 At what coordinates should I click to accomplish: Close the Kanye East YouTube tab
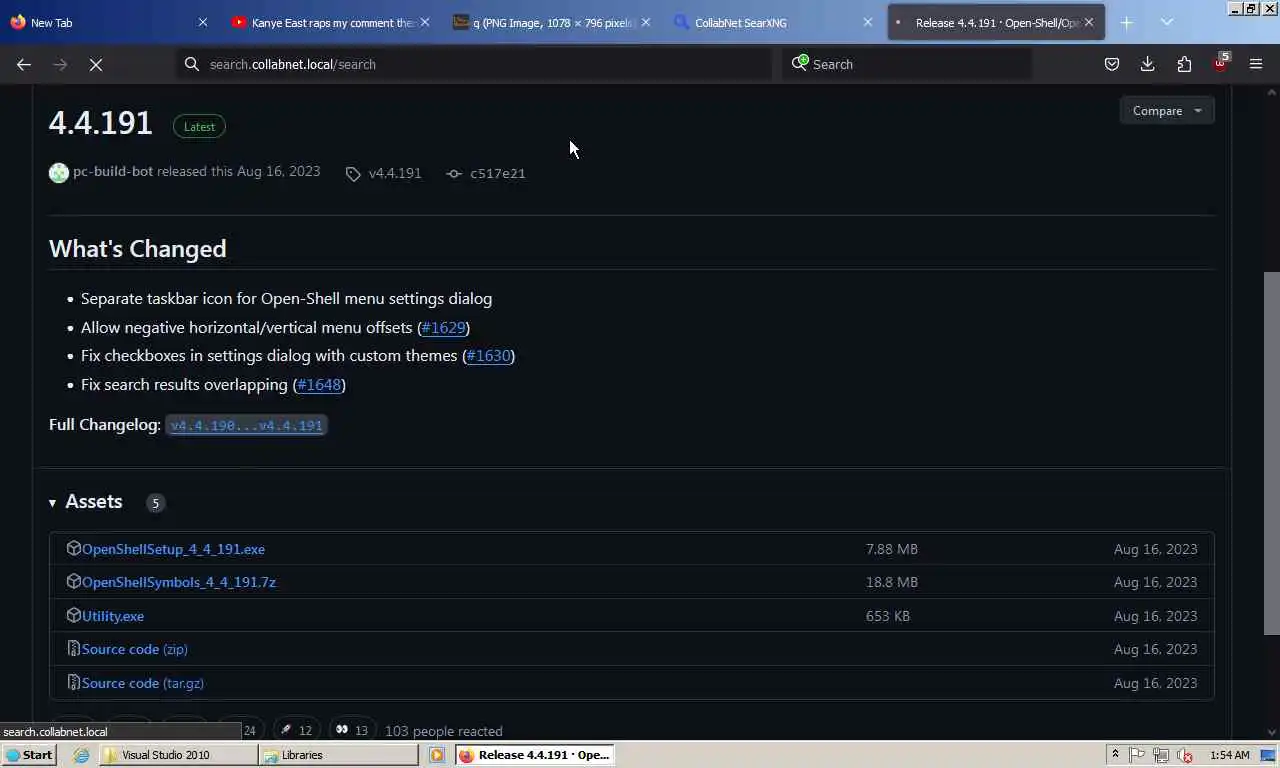coord(424,22)
